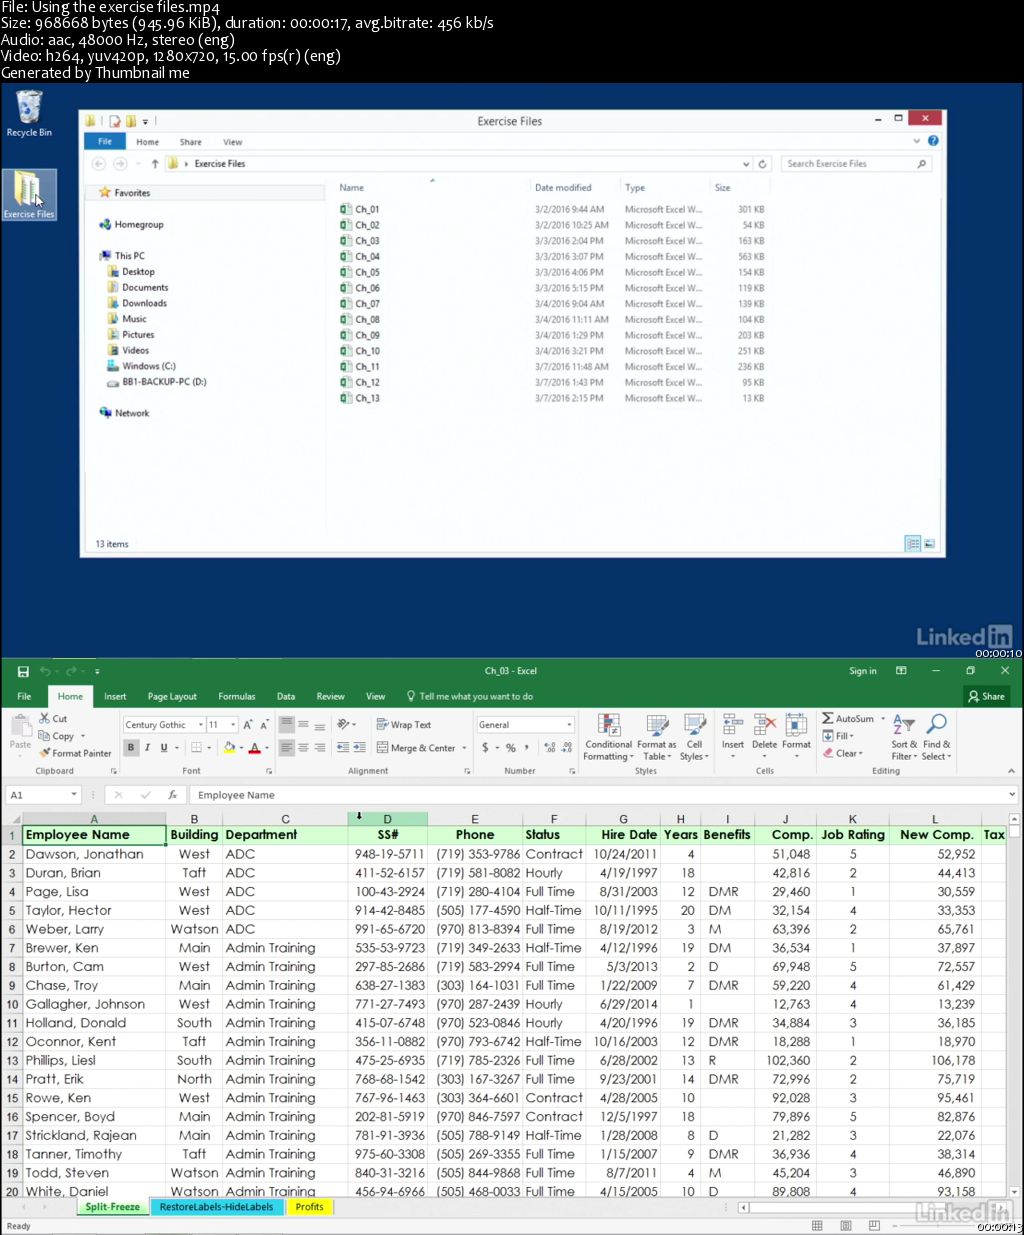Viewport: 1024px width, 1235px height.
Task: Click the Fill Color bucket icon
Action: point(229,747)
